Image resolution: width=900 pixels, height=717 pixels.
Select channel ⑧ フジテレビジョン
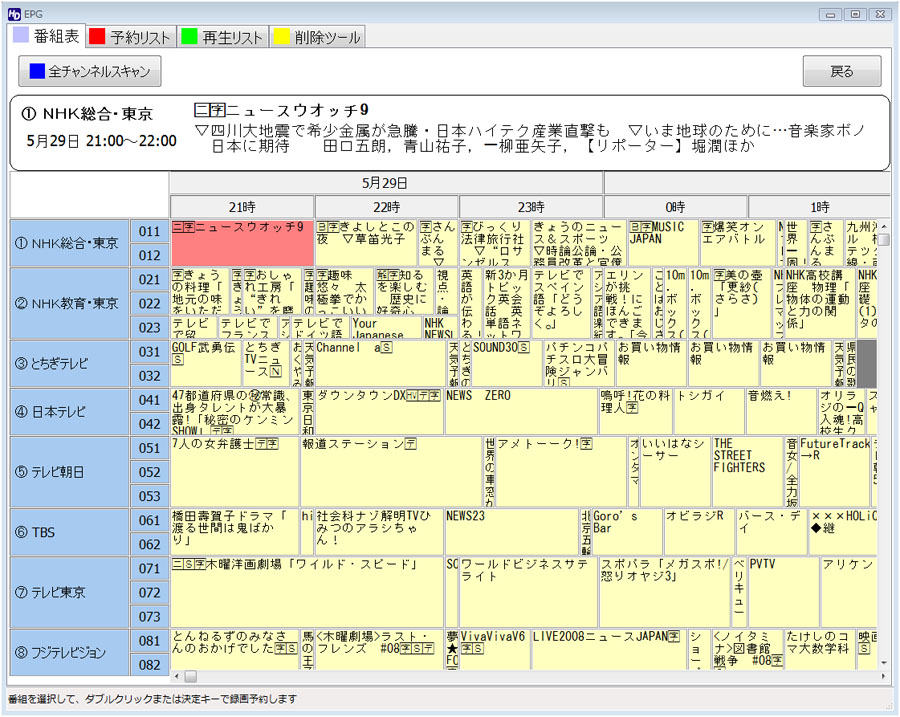coord(69,653)
